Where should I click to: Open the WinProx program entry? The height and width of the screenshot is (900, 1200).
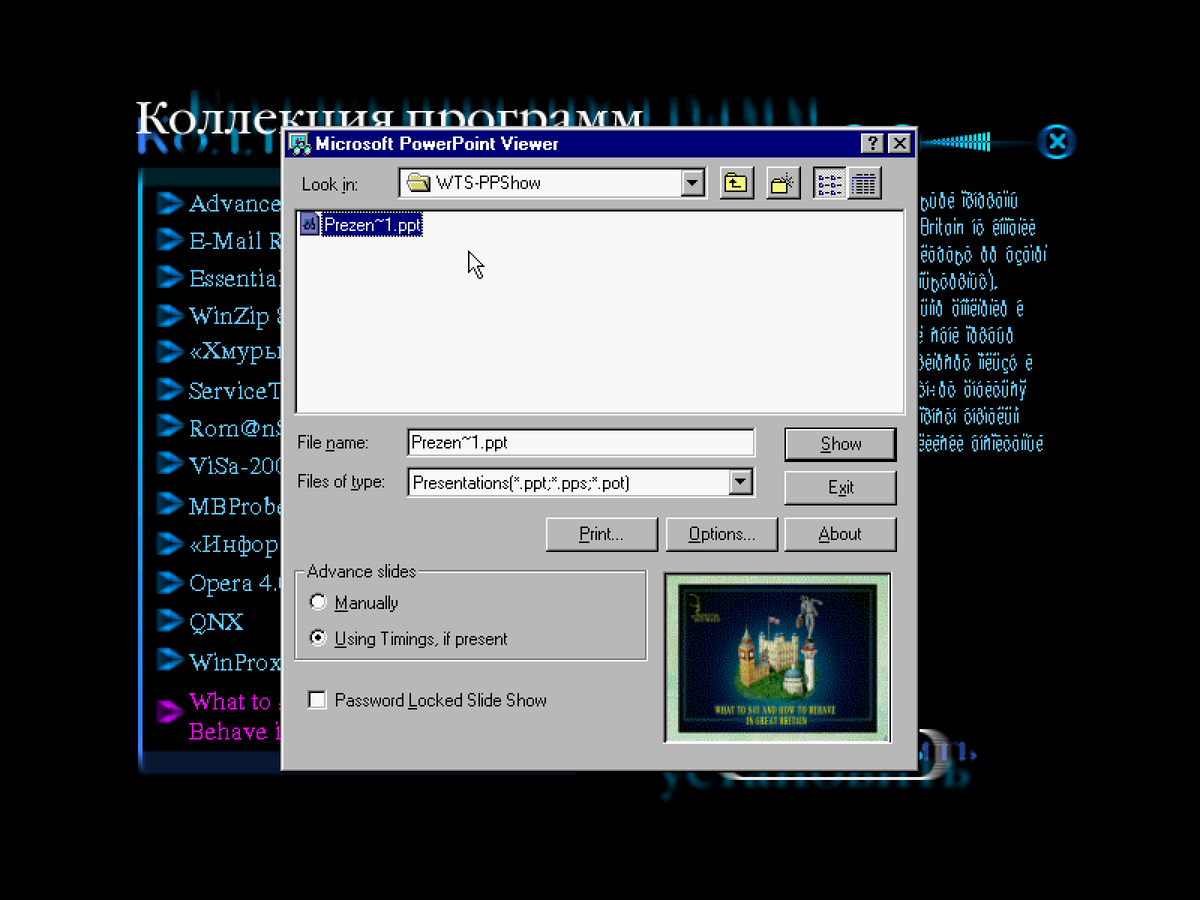tap(235, 661)
